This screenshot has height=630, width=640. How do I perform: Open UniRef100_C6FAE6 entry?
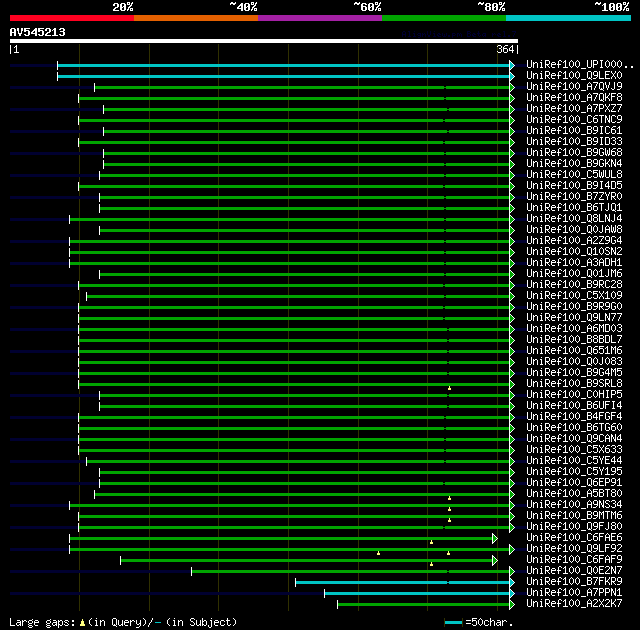tap(574, 538)
